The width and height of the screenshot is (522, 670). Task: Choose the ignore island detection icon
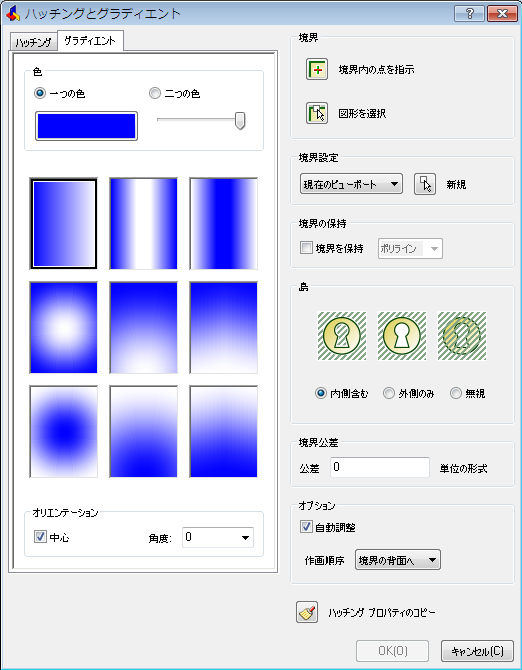click(462, 336)
